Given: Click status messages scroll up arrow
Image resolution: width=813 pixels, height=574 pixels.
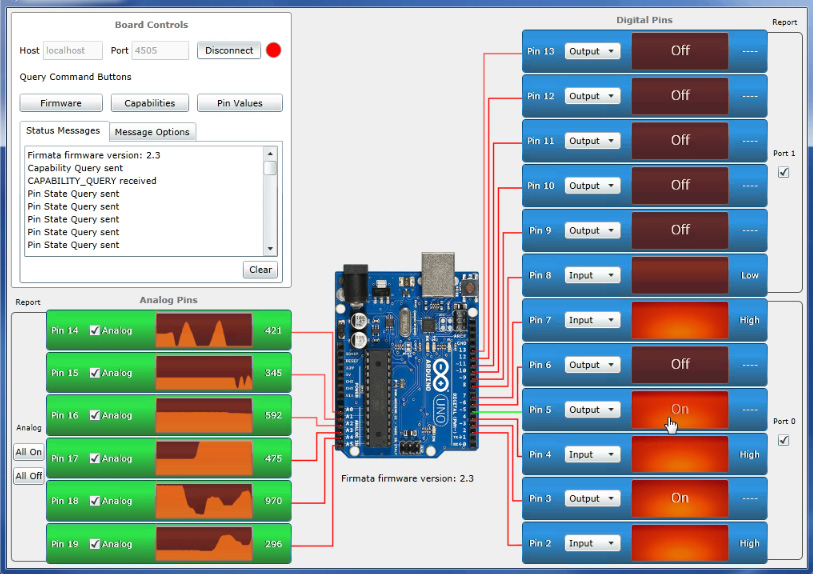Looking at the screenshot, I should (269, 154).
